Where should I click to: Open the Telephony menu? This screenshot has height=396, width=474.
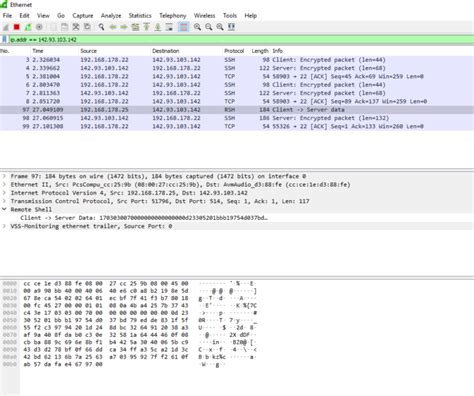[173, 16]
